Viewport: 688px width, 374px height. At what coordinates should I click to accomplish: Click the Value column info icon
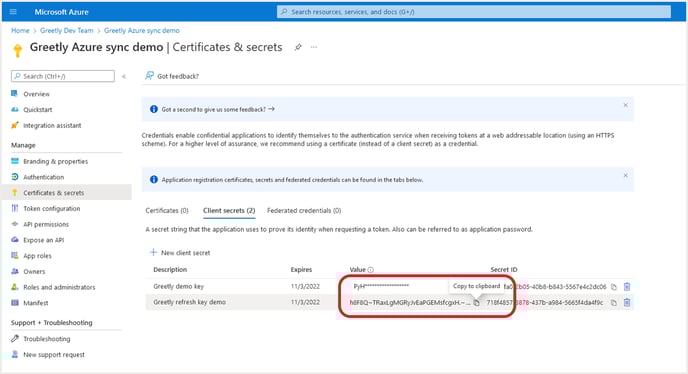tap(371, 270)
